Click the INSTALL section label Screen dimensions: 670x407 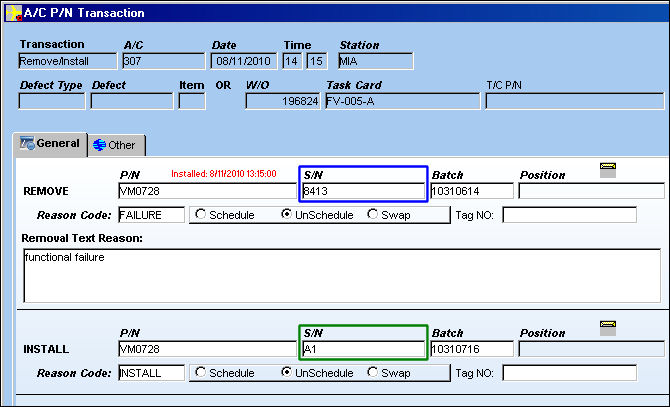pyautogui.click(x=46, y=349)
